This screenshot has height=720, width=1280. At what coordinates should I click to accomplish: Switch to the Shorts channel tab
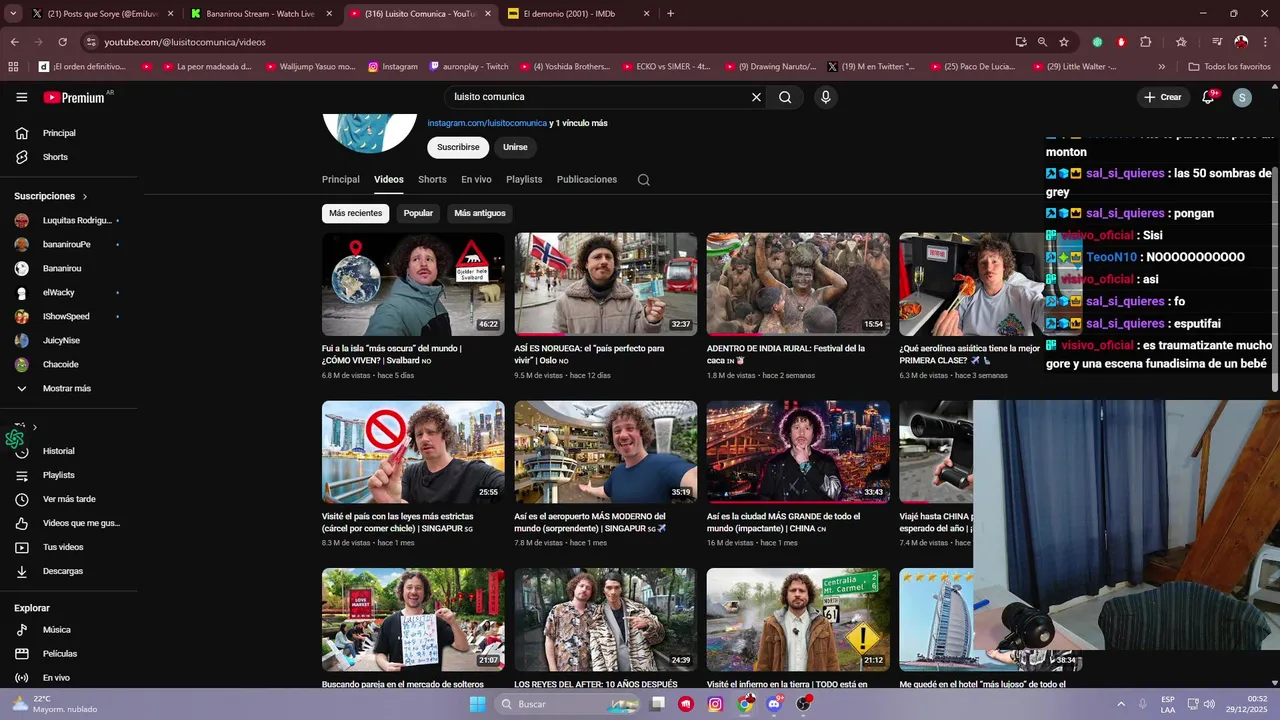[432, 180]
